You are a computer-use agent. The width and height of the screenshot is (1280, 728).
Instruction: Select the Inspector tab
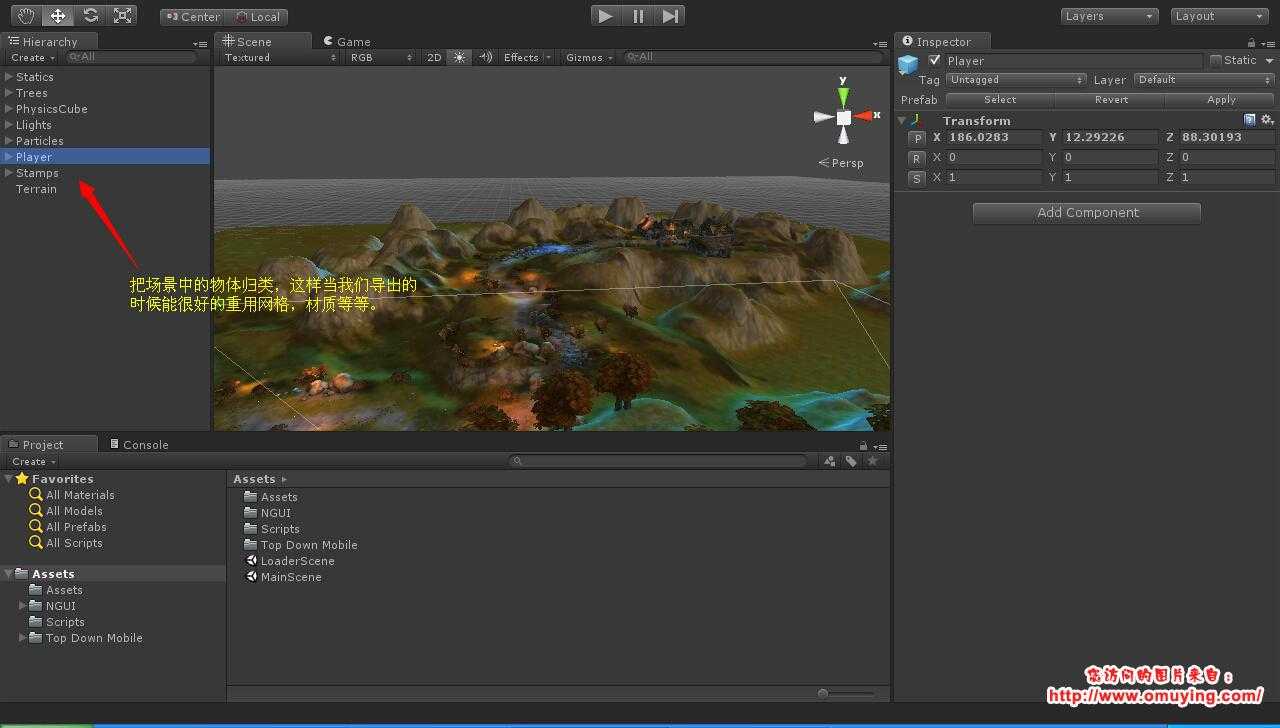click(943, 41)
